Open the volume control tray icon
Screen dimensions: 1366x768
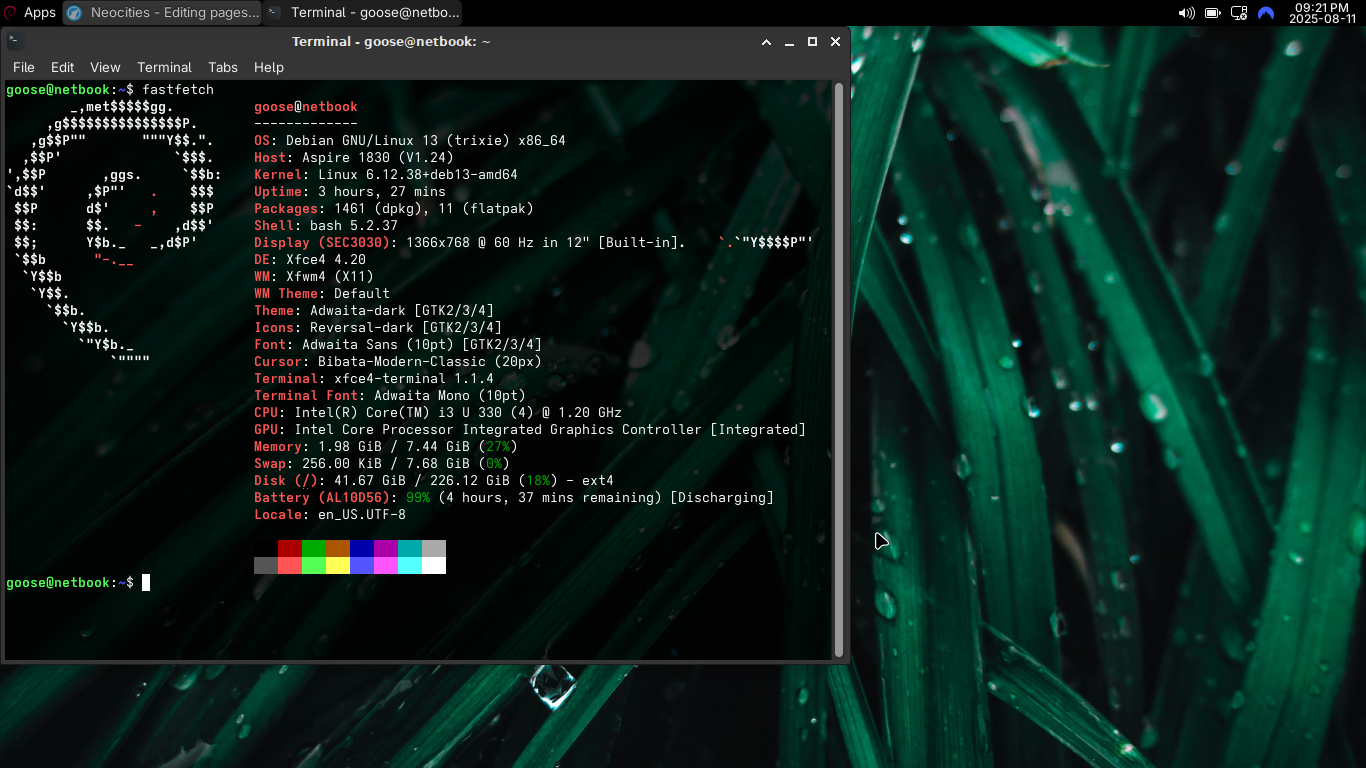tap(1186, 13)
